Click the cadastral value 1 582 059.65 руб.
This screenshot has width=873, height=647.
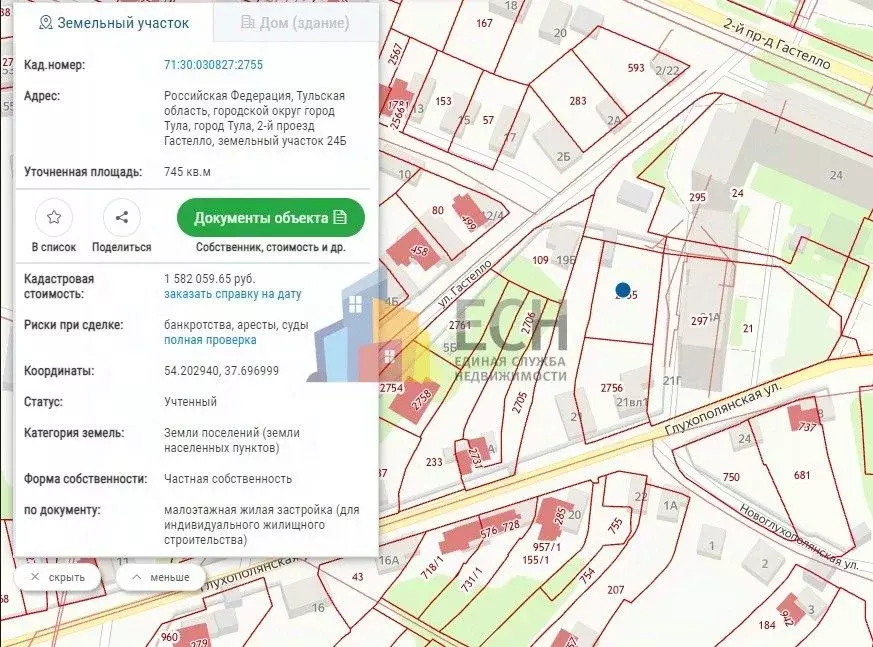coord(209,278)
